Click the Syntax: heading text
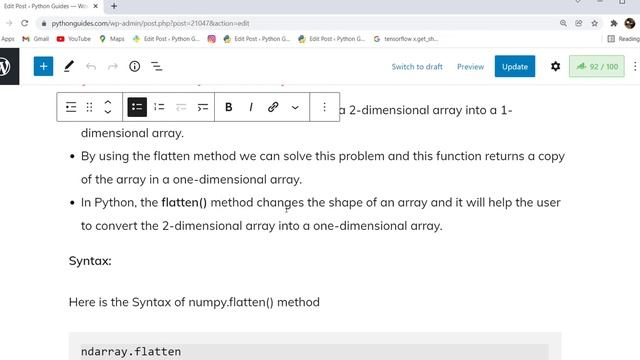Image resolution: width=640 pixels, height=360 pixels. click(x=90, y=261)
